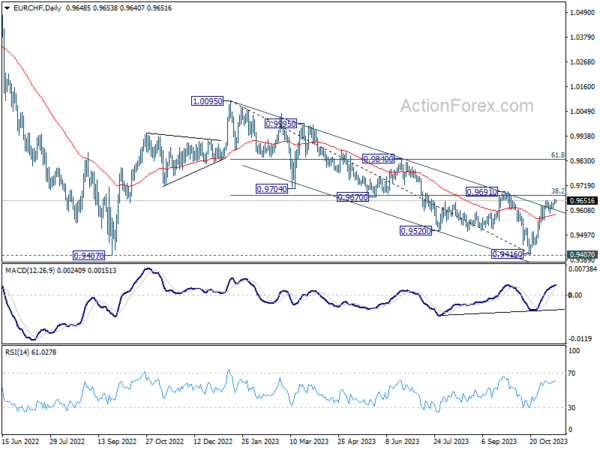Viewport: 600px width, 450px height.
Task: Click the 1.00490 price axis value
Action: (x=582, y=111)
